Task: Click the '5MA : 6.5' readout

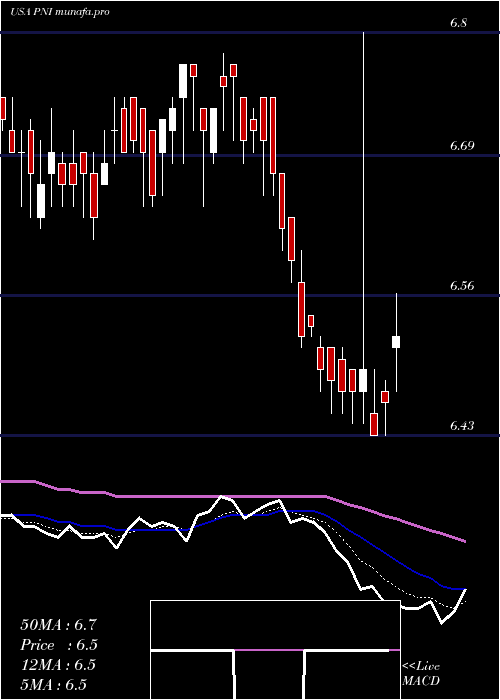Action: (x=53, y=685)
